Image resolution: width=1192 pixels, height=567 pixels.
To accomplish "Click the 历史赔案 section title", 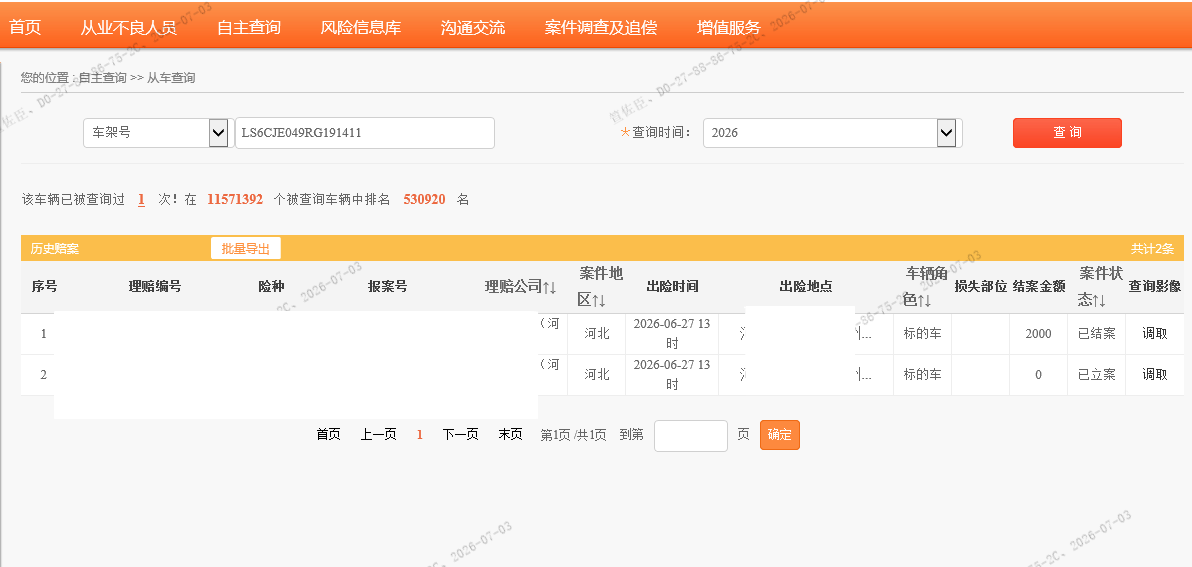I will 55,249.
